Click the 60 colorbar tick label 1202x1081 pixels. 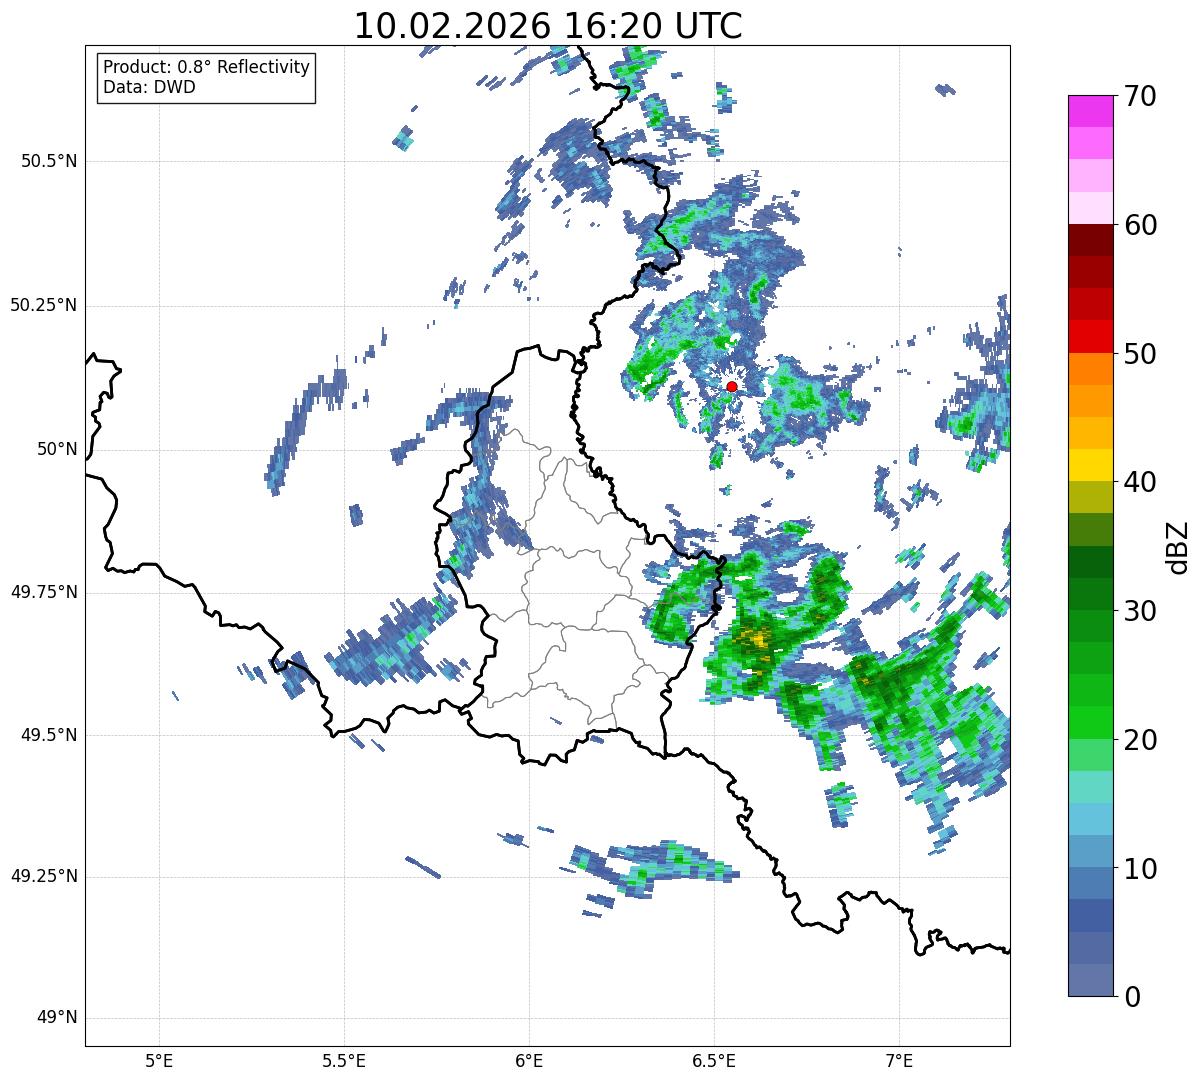[1140, 225]
